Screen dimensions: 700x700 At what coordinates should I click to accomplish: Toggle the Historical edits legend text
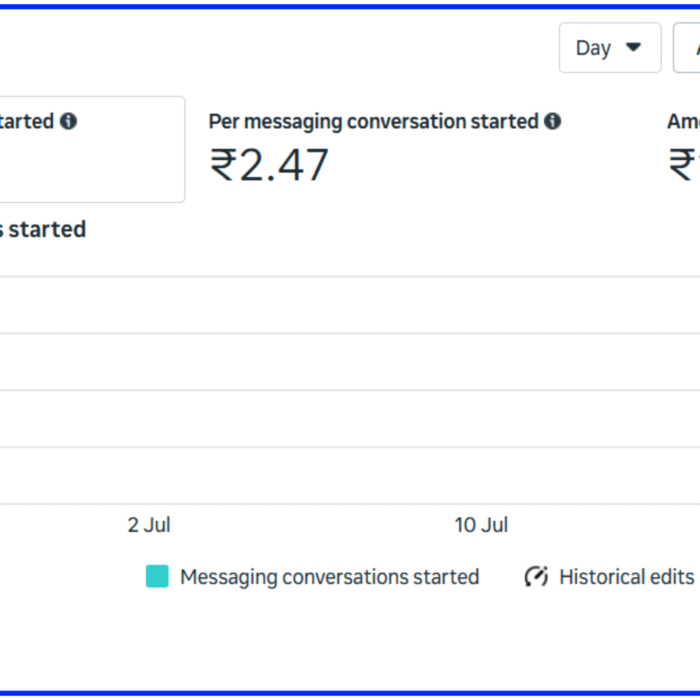626,577
